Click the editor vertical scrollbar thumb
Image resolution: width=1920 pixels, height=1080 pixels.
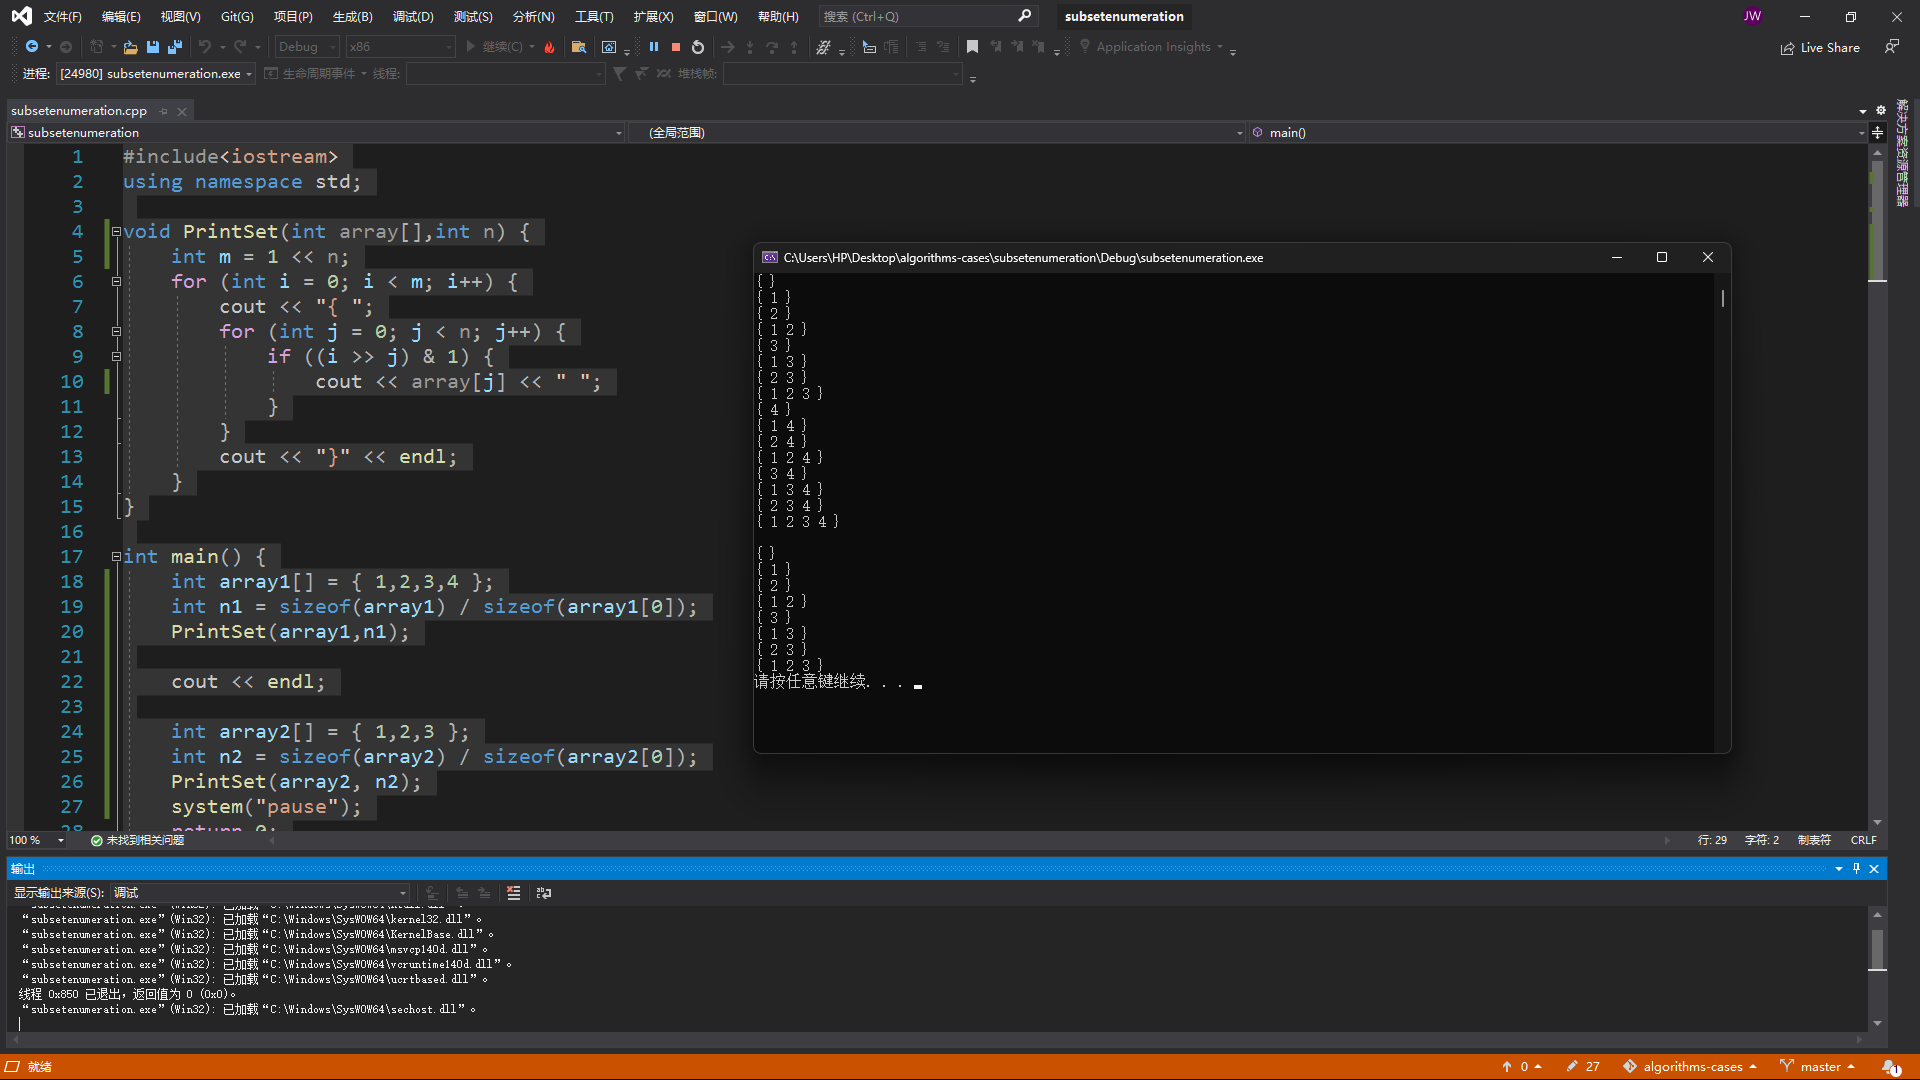(x=1877, y=220)
